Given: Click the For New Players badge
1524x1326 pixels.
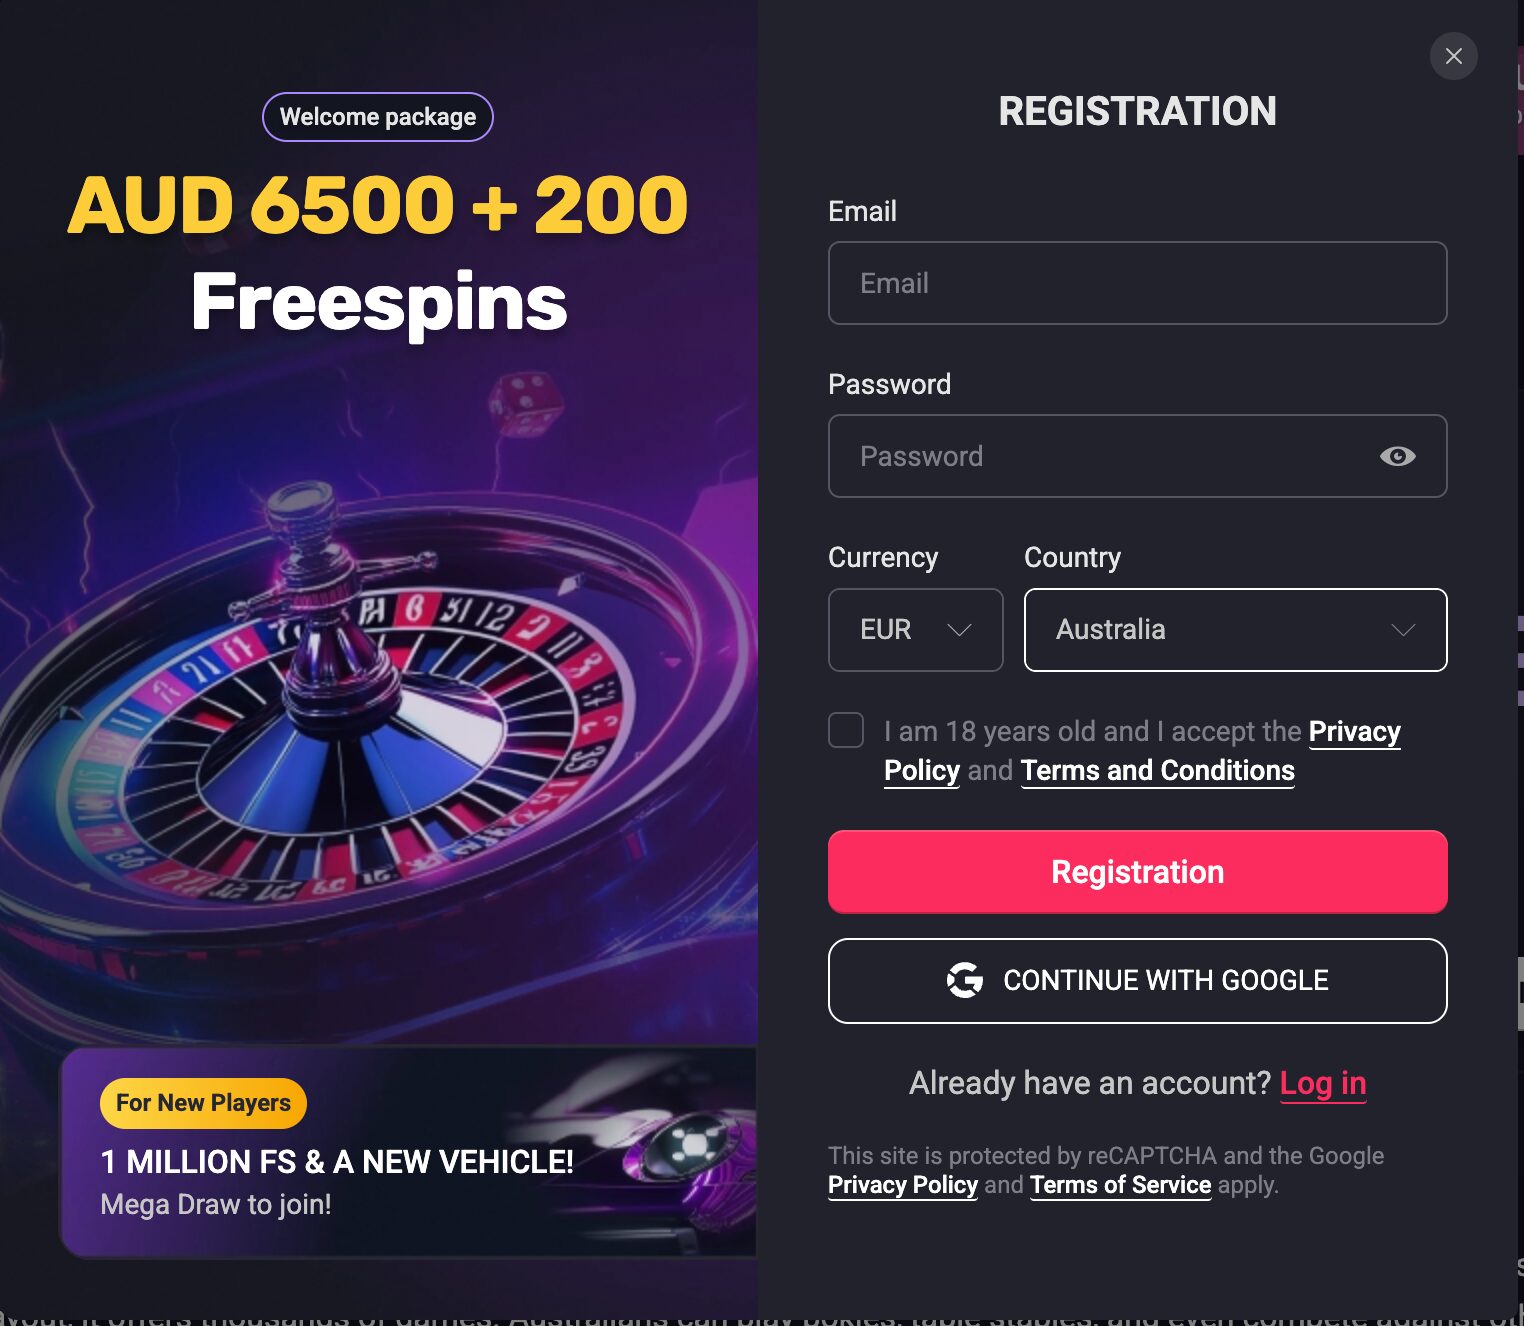Looking at the screenshot, I should [x=202, y=1103].
